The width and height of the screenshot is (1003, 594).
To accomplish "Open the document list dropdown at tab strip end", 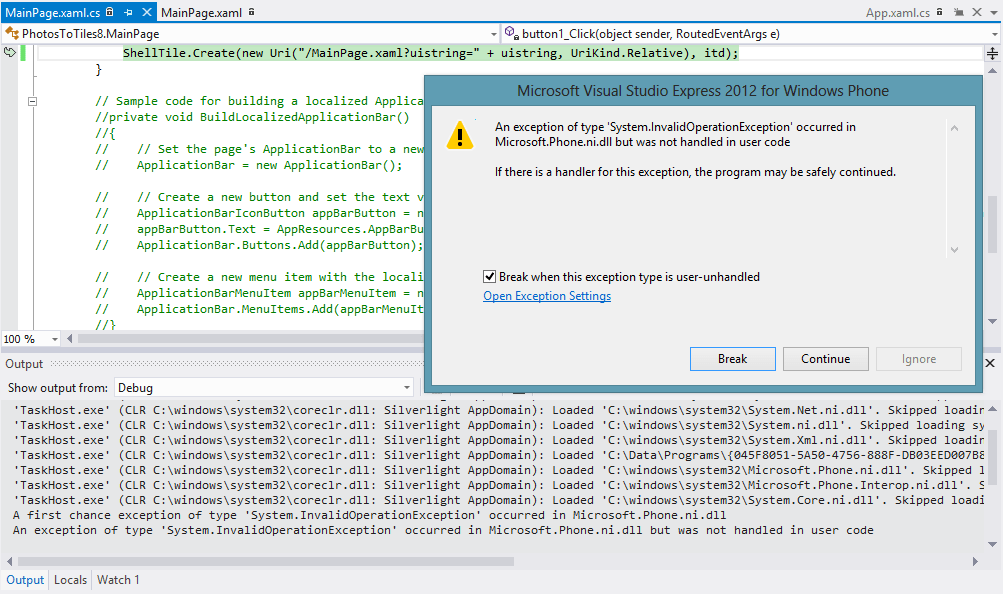I will (994, 12).
